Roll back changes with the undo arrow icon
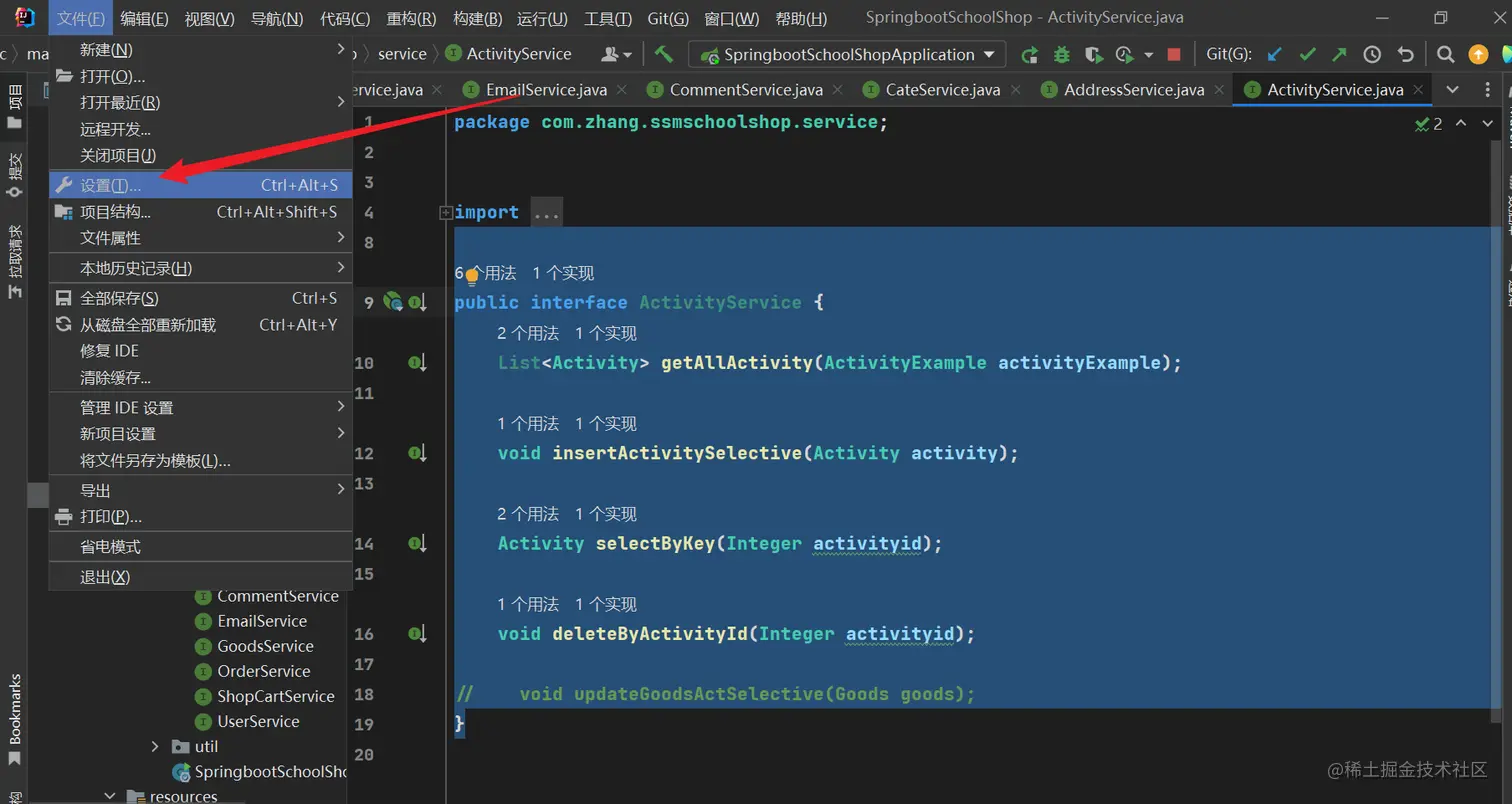This screenshot has width=1512, height=804. pos(1405,55)
